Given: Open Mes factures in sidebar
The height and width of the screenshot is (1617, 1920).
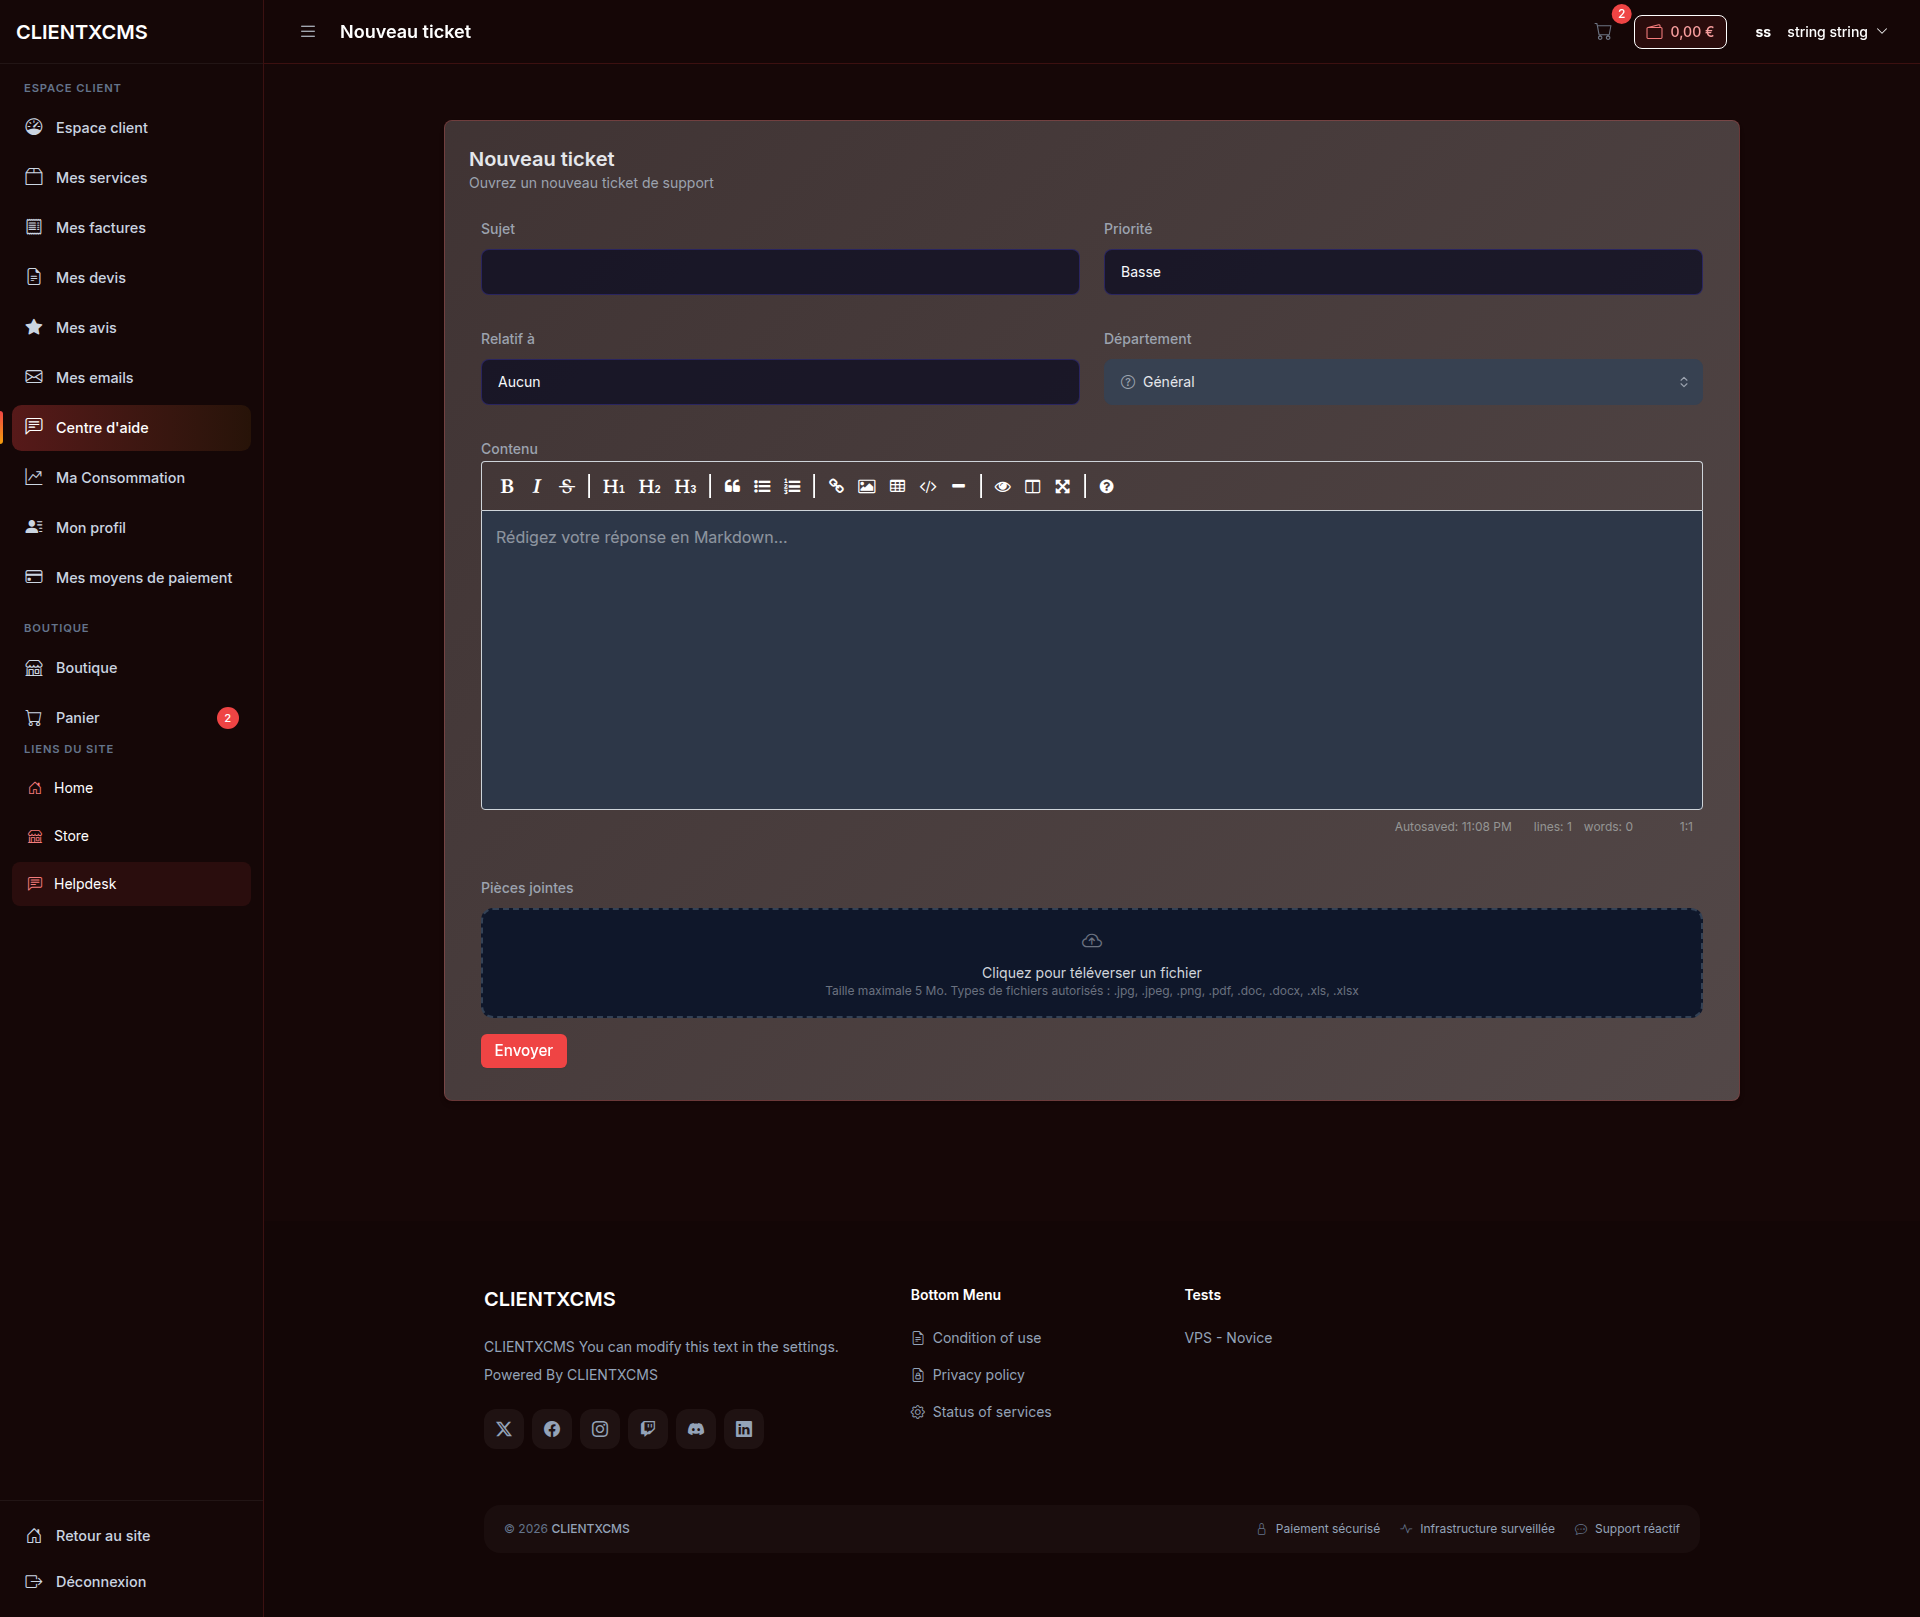Looking at the screenshot, I should click(x=131, y=228).
